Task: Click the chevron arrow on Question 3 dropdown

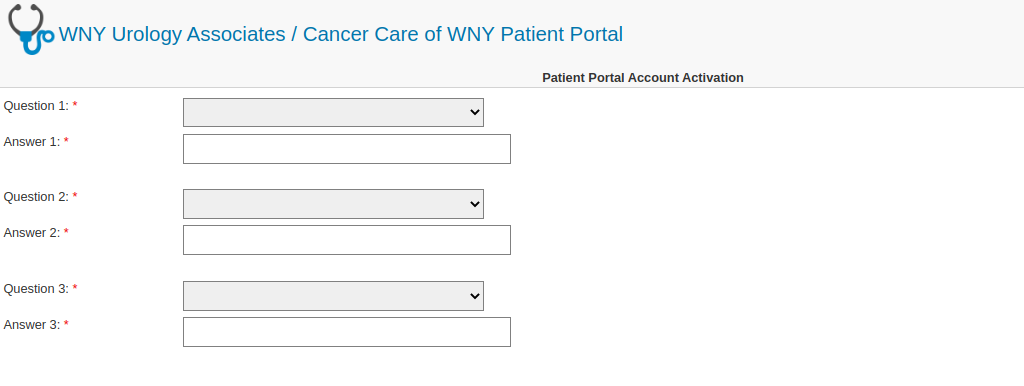Action: point(475,296)
